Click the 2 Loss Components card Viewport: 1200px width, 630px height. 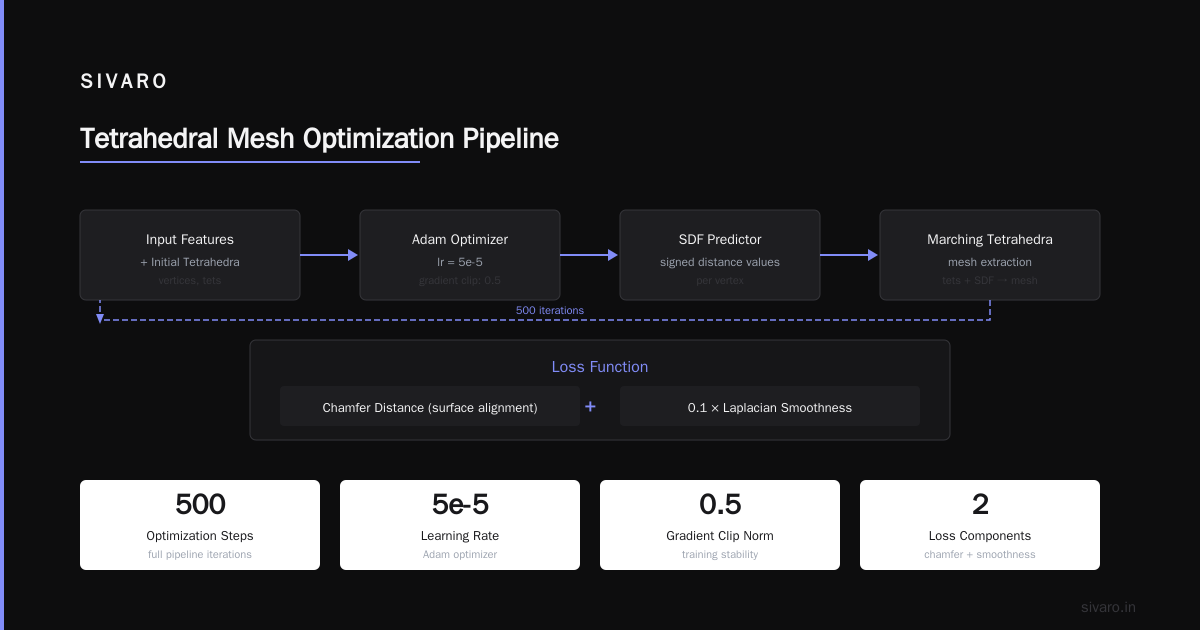tap(980, 525)
